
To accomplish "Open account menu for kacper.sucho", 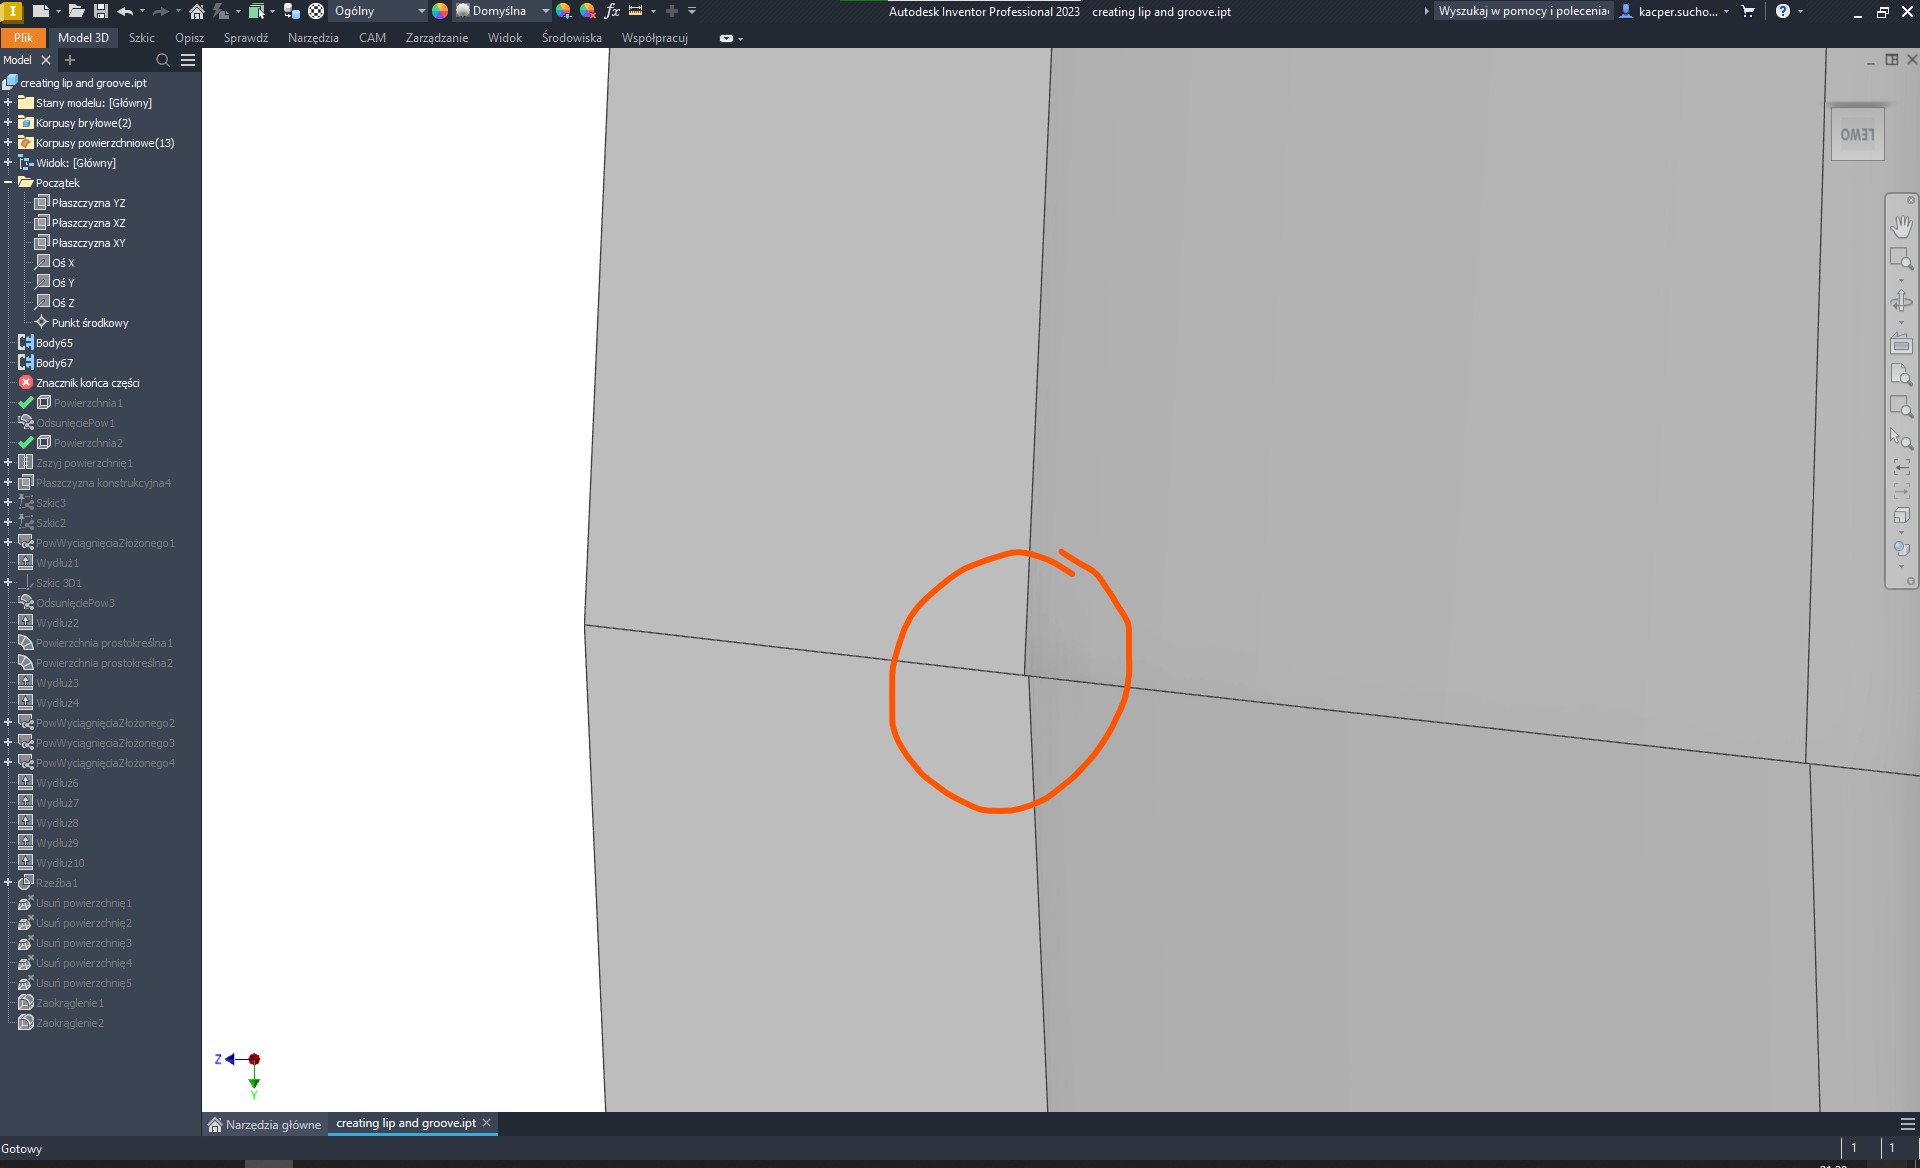I will tap(1680, 11).
